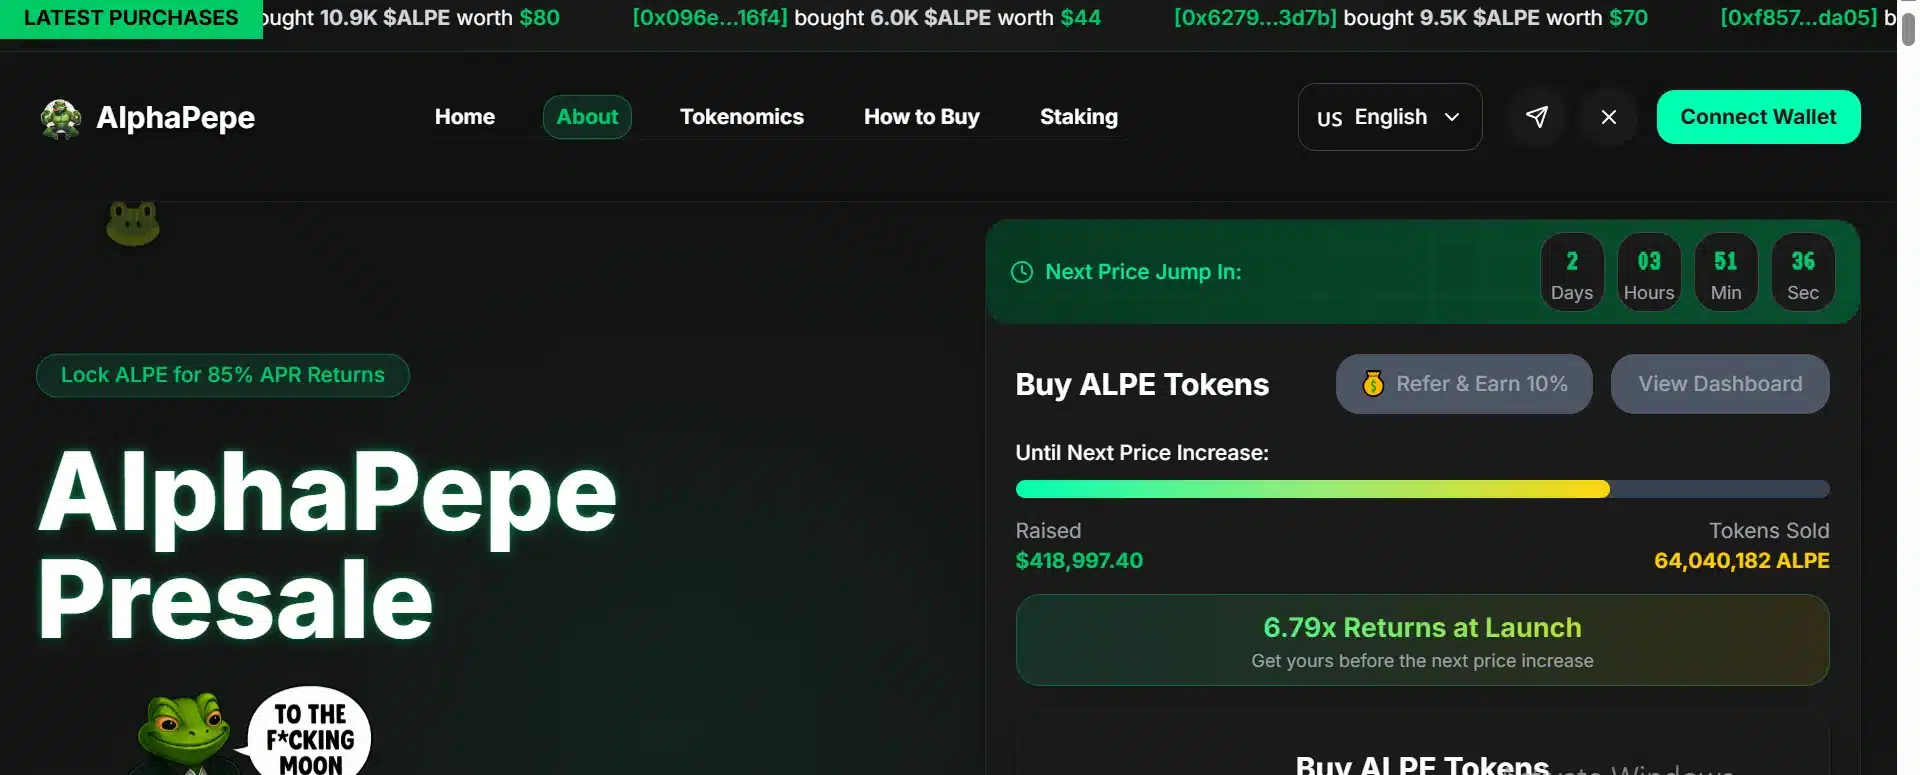Click Connect Wallet
Viewport: 1920px width, 775px height.
coord(1757,117)
